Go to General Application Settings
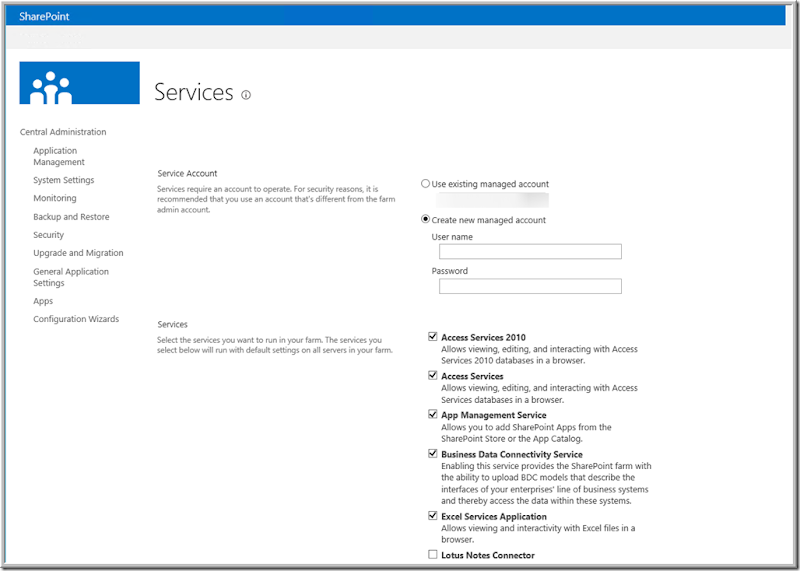The width and height of the screenshot is (800, 571). click(71, 277)
